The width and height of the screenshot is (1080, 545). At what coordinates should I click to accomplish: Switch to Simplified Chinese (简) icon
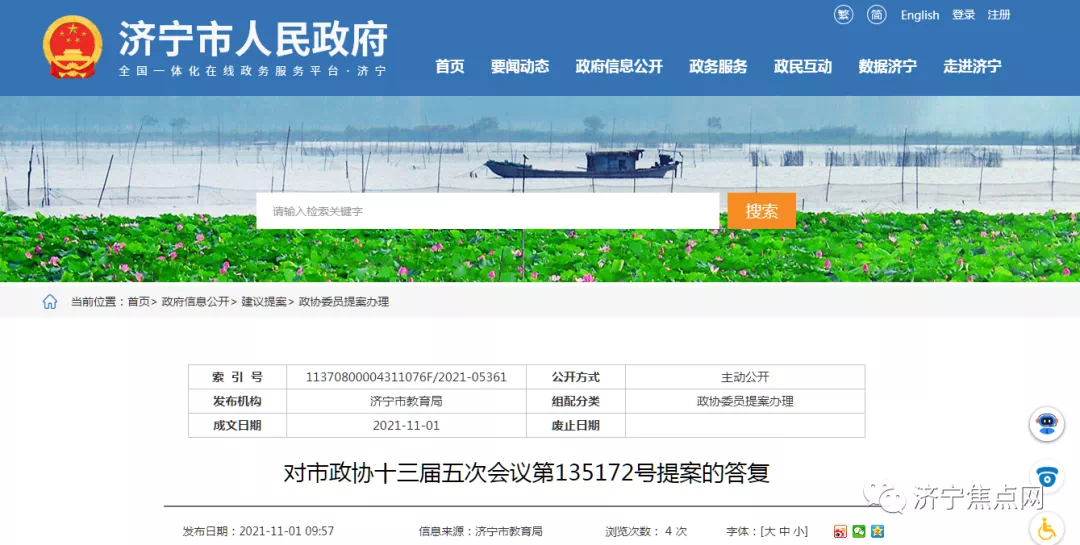tap(877, 14)
